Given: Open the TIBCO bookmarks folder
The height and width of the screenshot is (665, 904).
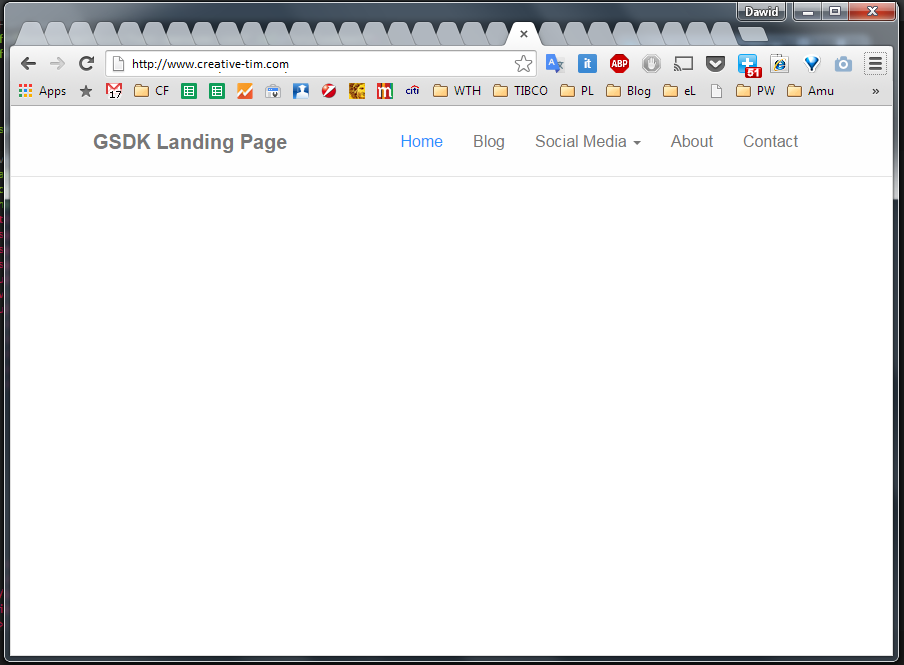Looking at the screenshot, I should click(x=521, y=91).
